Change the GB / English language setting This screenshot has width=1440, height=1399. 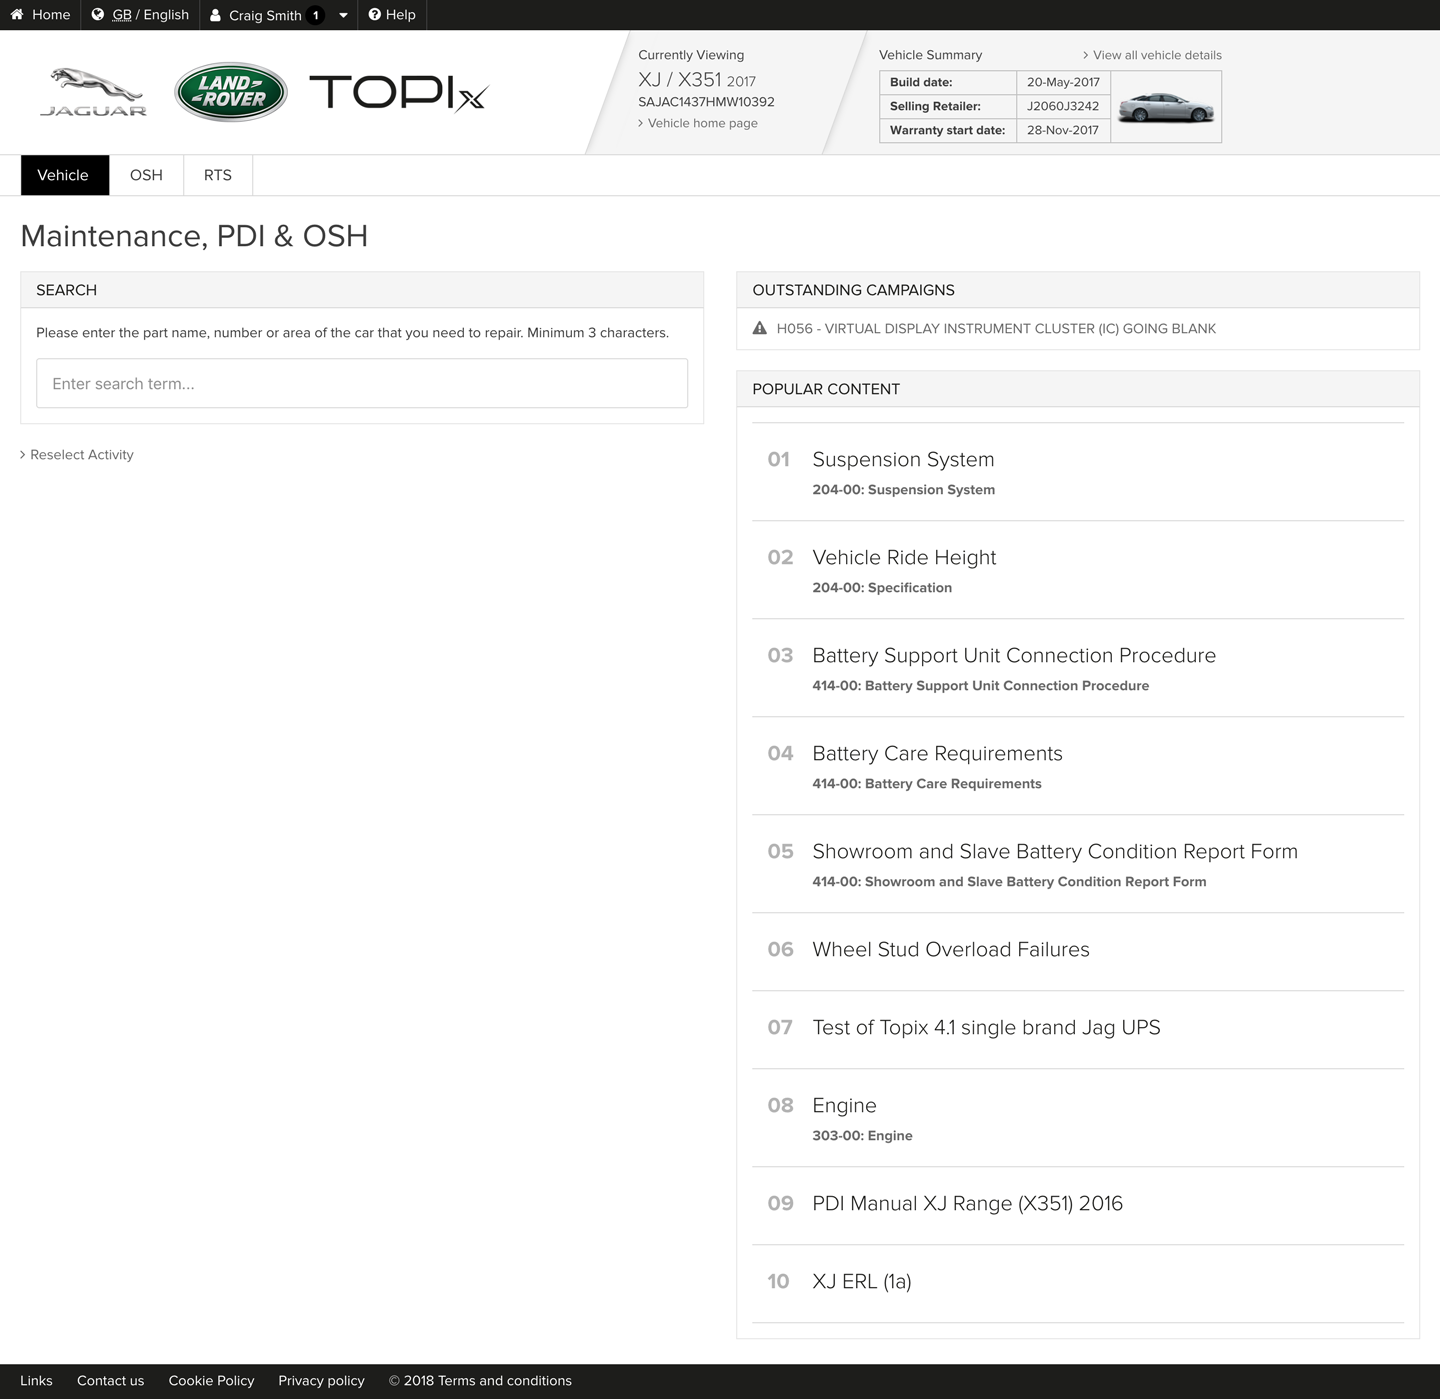140,15
